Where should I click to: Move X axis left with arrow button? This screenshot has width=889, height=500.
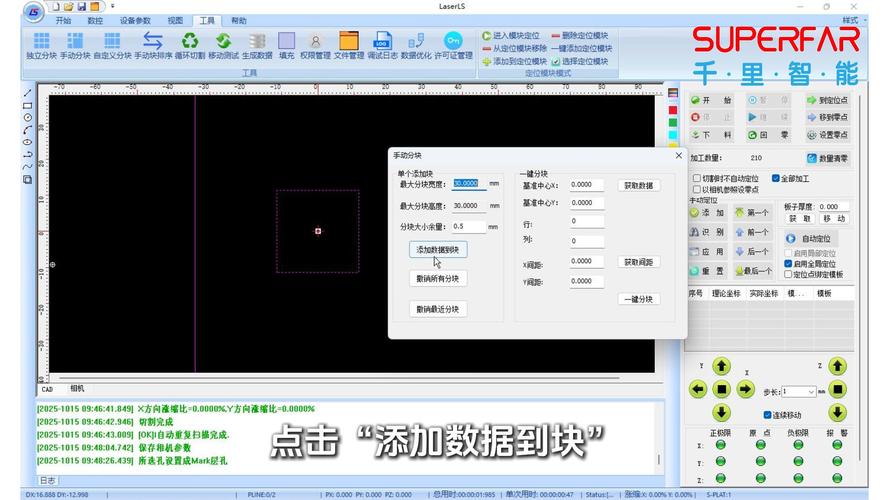[698, 389]
